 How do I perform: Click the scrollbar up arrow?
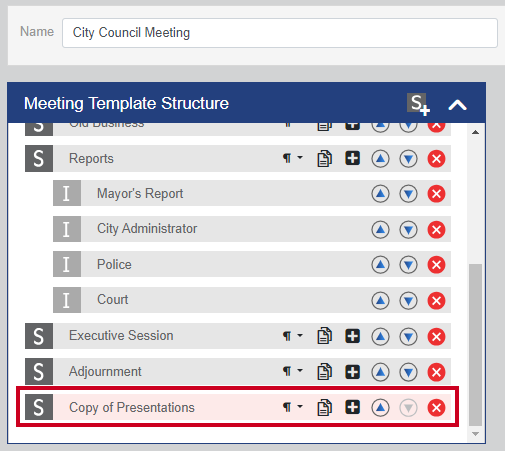476,132
